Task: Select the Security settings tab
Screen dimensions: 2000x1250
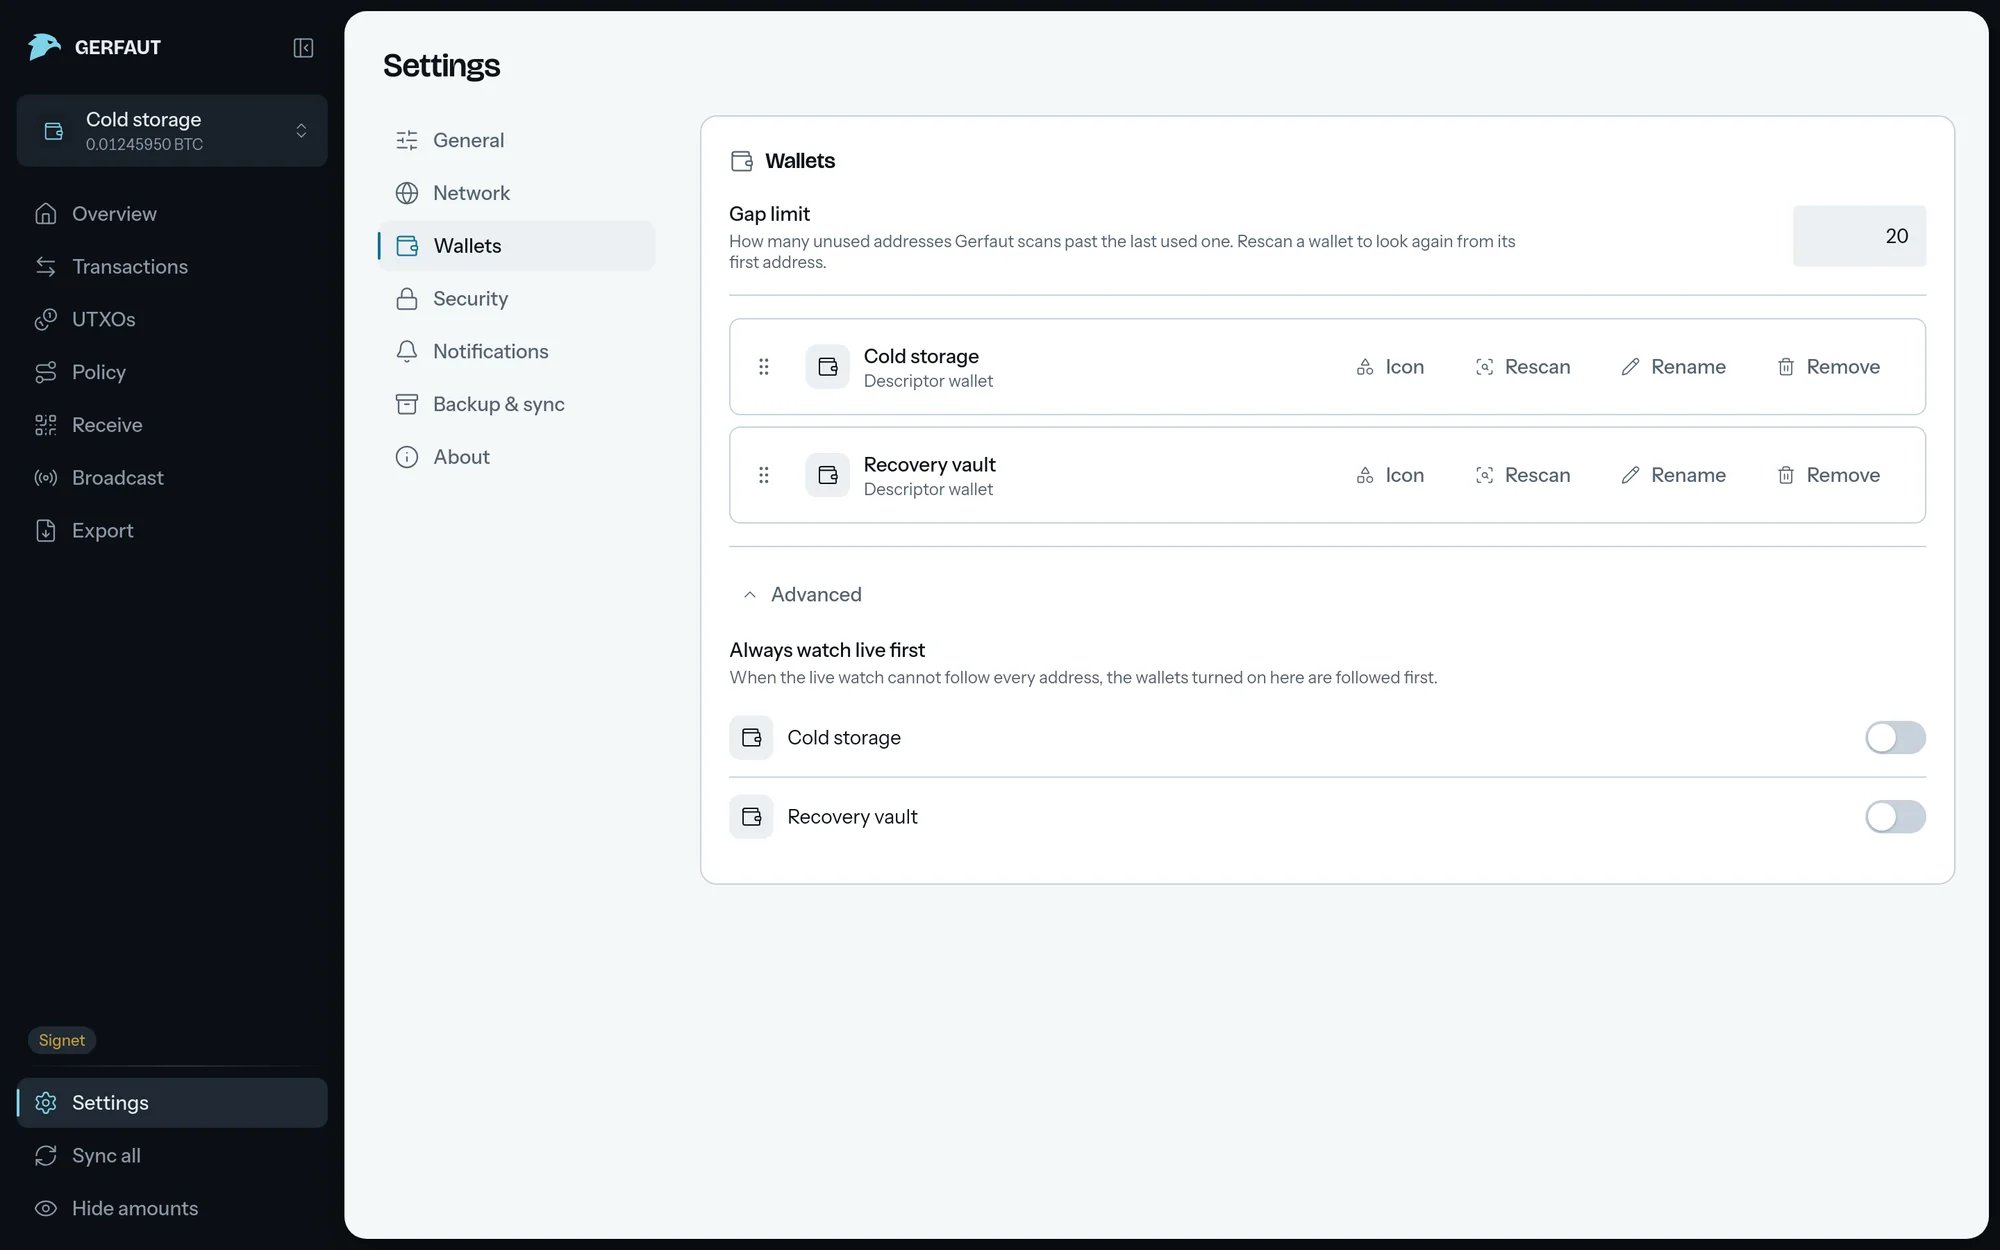Action: click(x=516, y=299)
